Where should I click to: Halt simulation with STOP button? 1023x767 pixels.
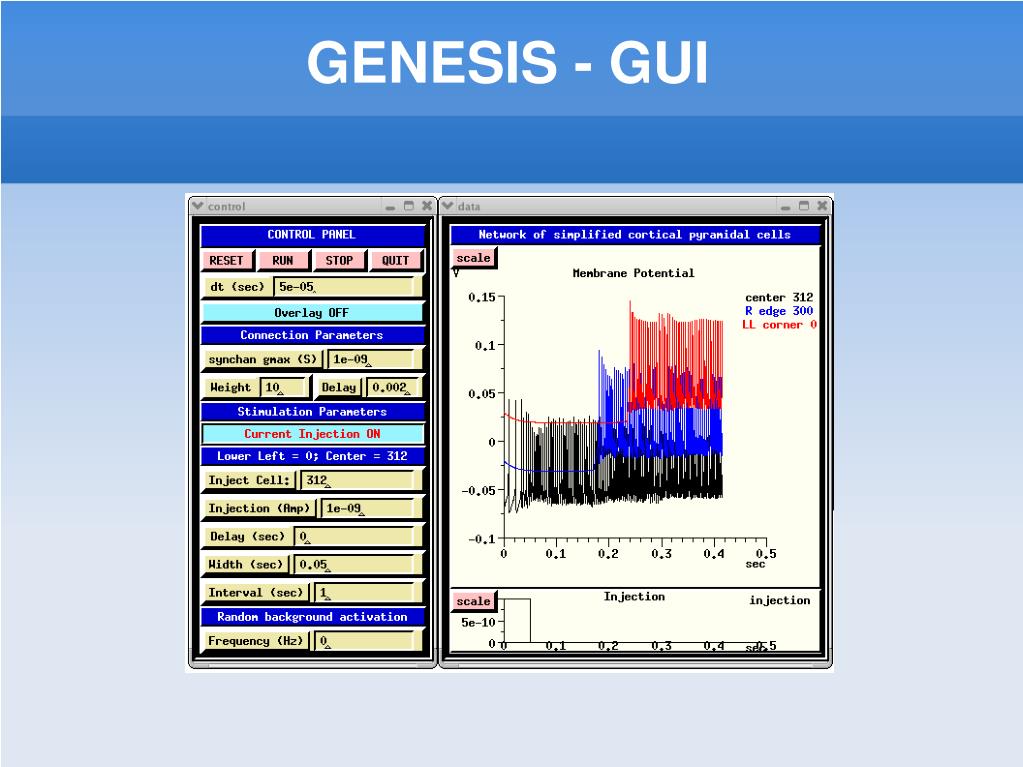(339, 260)
